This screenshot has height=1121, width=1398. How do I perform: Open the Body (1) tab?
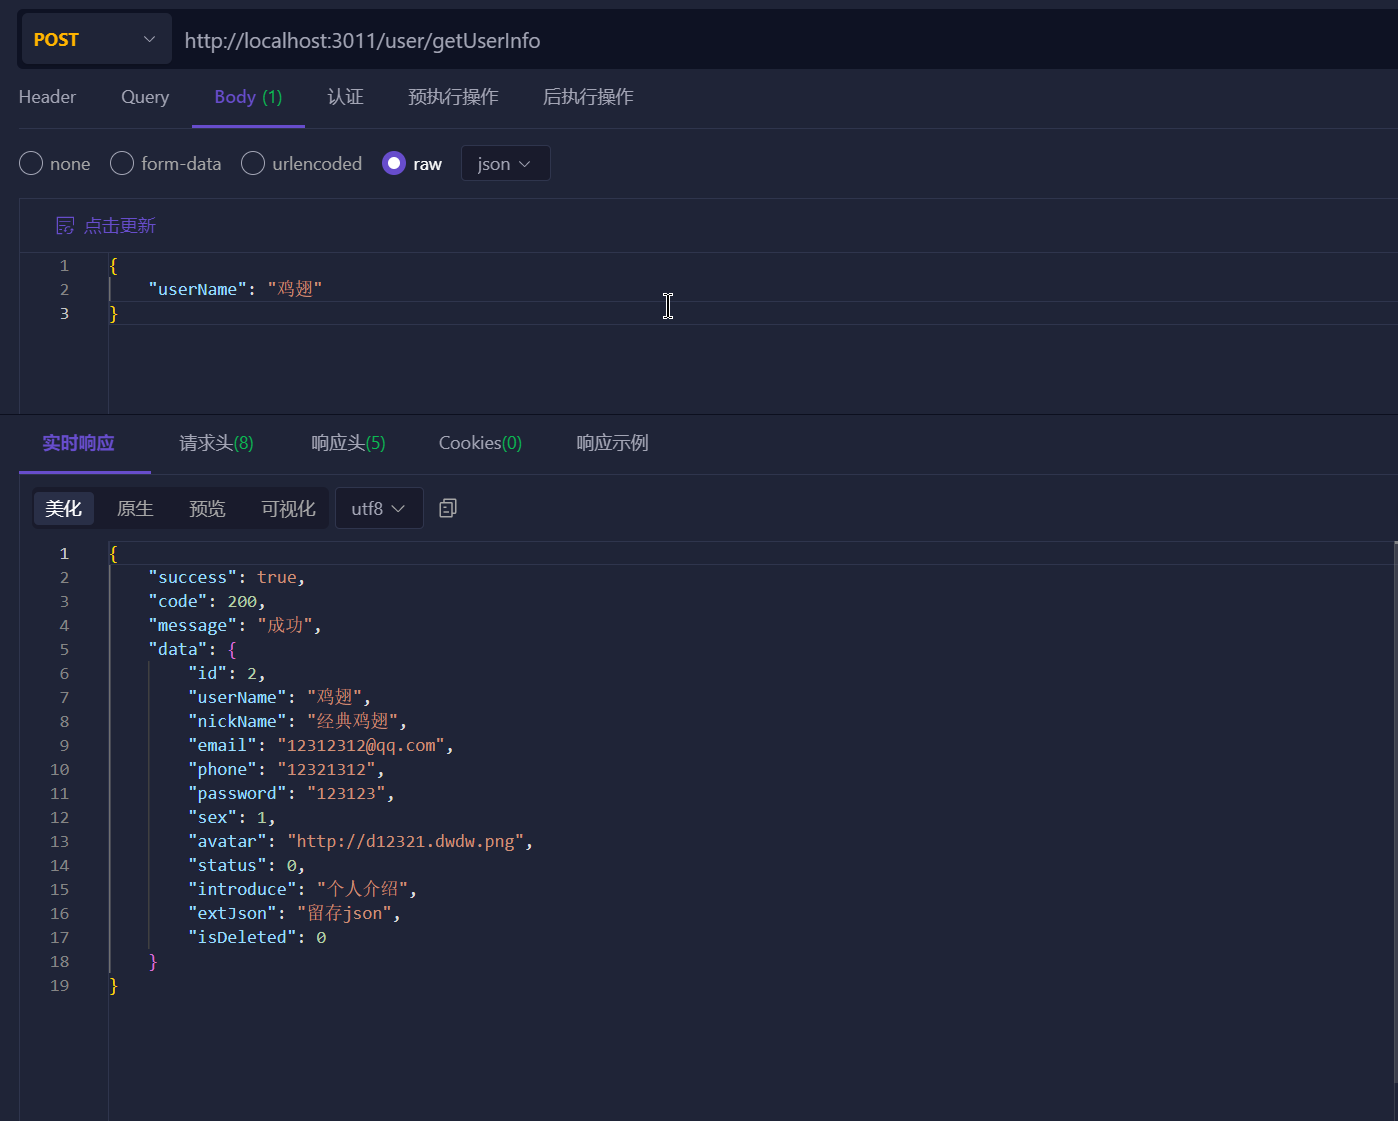(x=248, y=97)
